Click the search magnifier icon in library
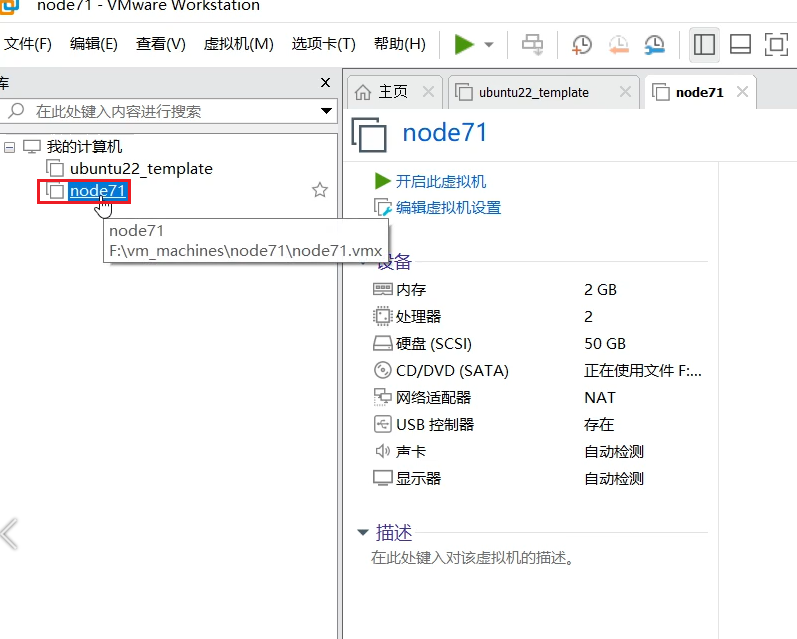The image size is (797, 639). click(x=16, y=110)
